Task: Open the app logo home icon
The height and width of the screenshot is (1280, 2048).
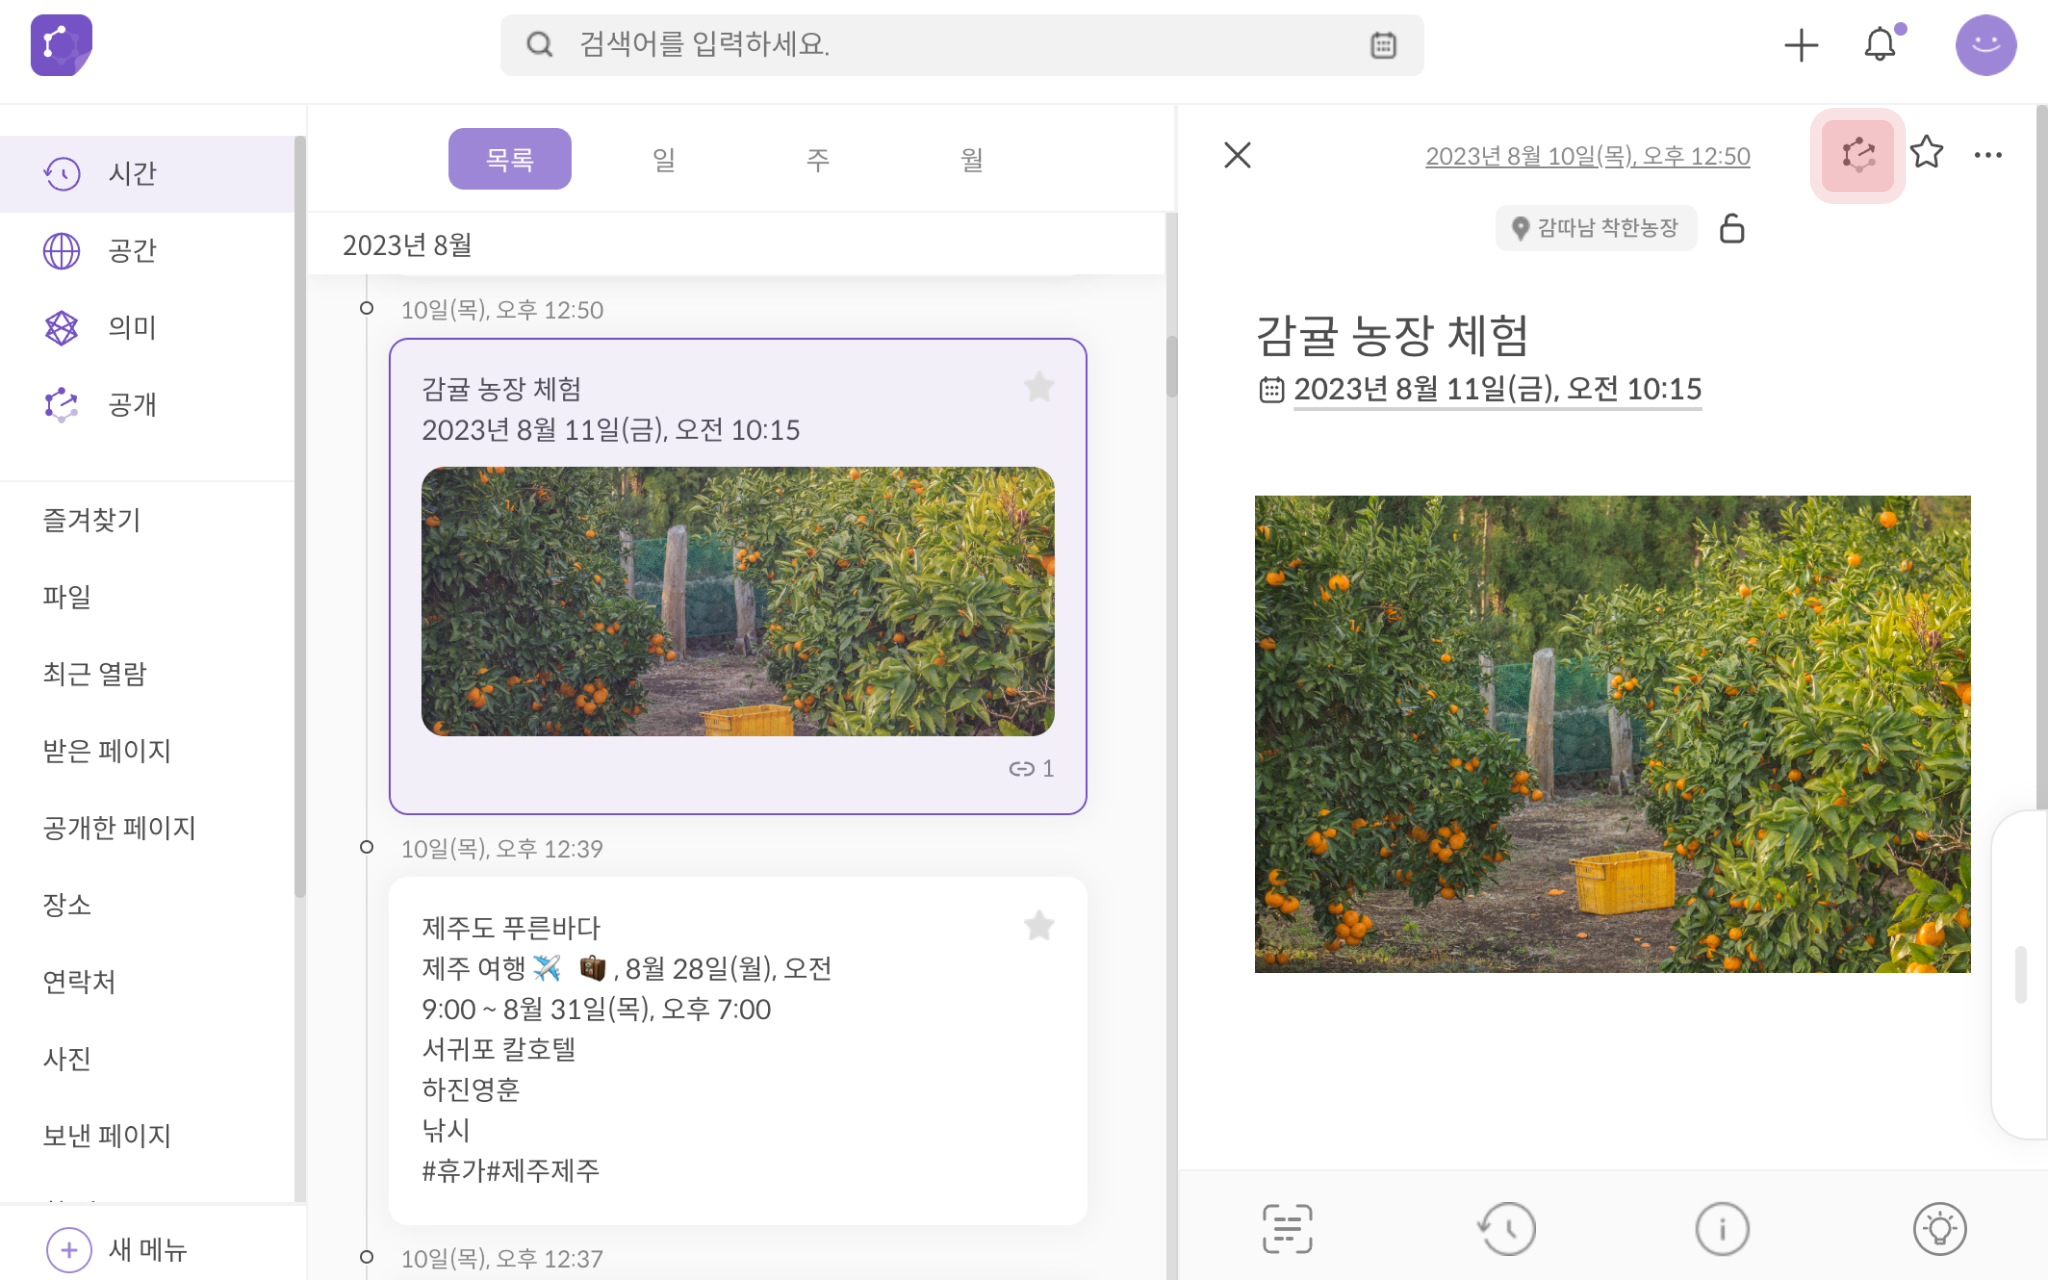Action: 61,45
